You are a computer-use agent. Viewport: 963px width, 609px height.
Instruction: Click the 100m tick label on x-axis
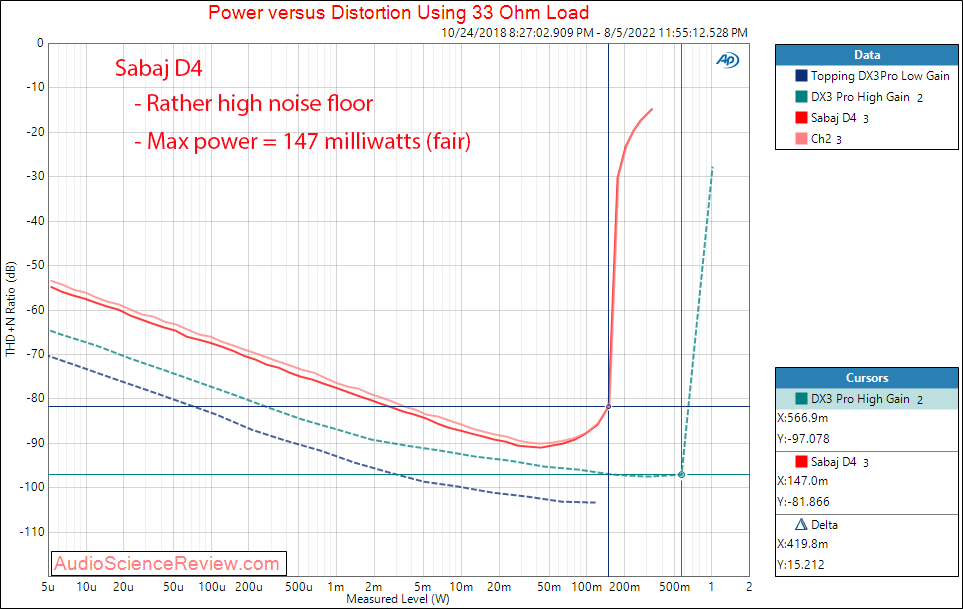pos(587,587)
